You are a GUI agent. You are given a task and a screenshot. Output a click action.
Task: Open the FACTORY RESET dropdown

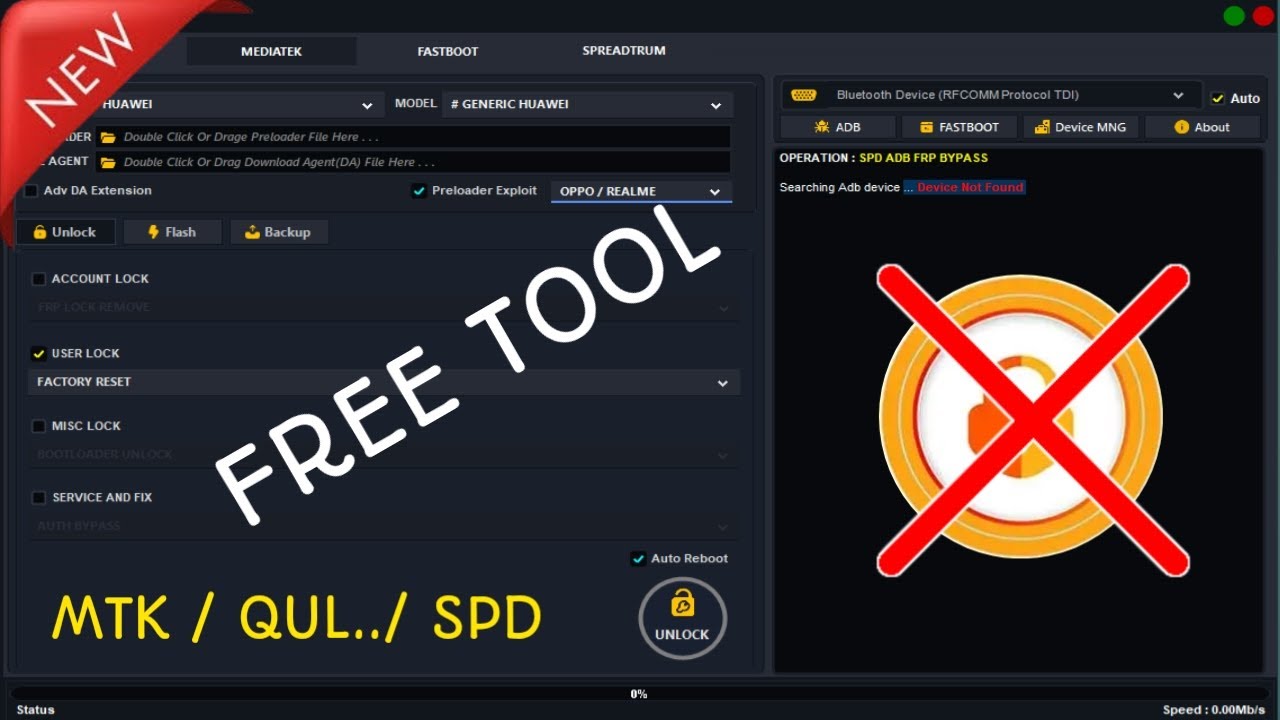384,382
